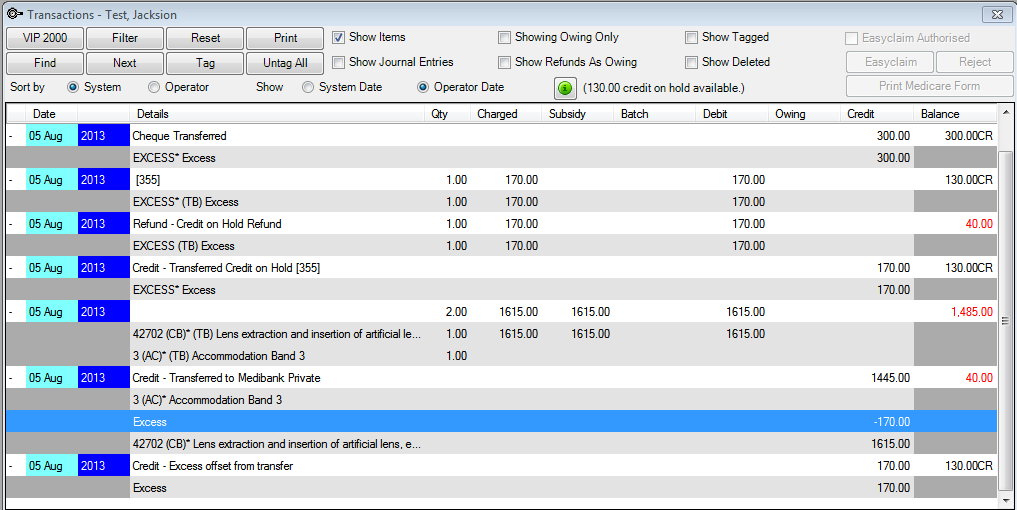Click the 1445.00 credit value
Screen dimensions: 1017x510
[891, 378]
